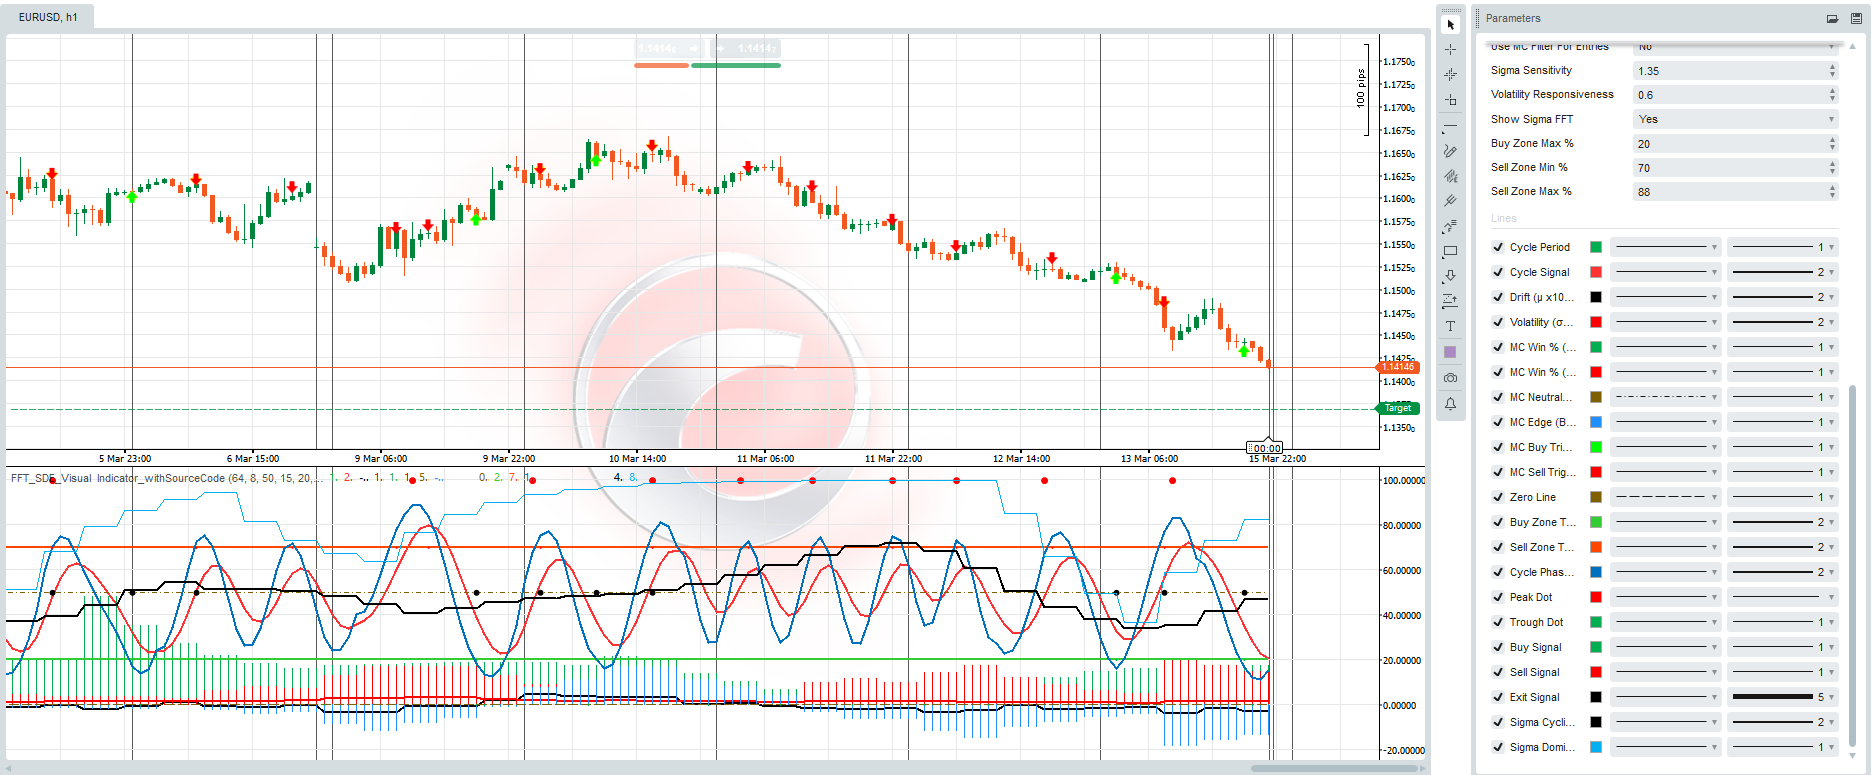Switch to the EURUSD, h1 chart tab
Viewport: 1874px width, 775px height.
click(x=48, y=17)
